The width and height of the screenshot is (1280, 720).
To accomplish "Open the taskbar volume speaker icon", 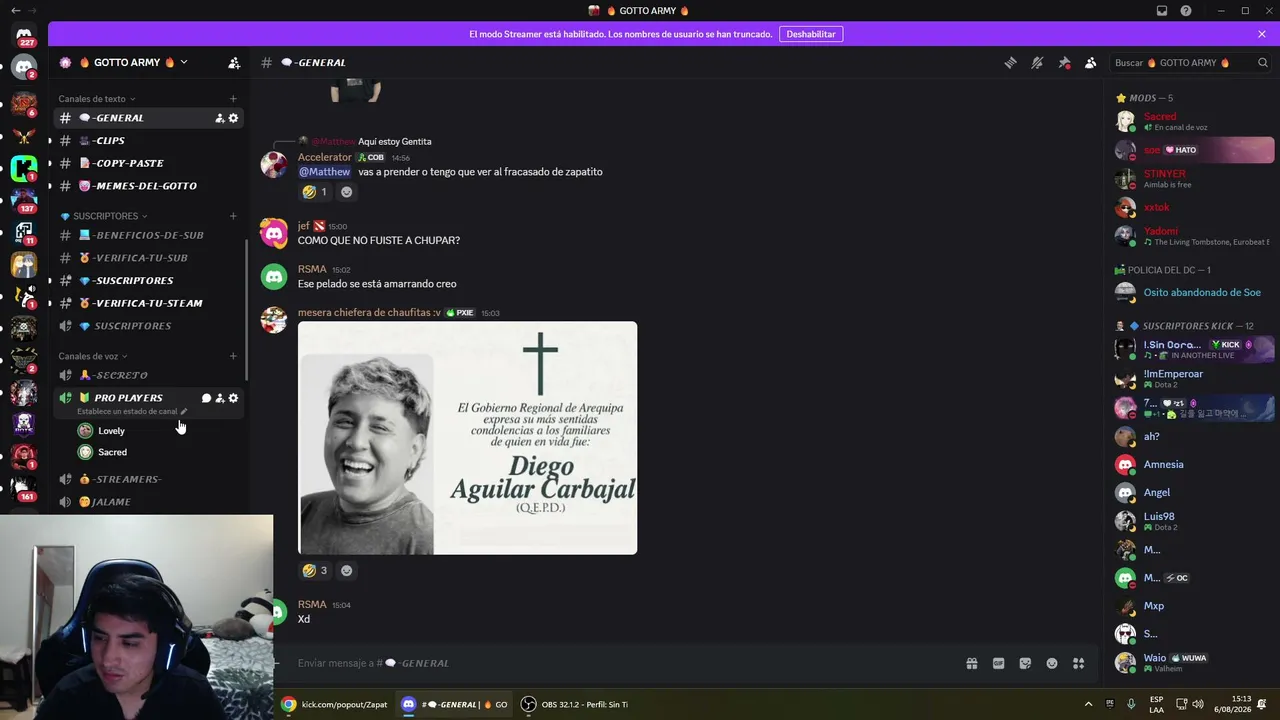I will click(x=1198, y=704).
